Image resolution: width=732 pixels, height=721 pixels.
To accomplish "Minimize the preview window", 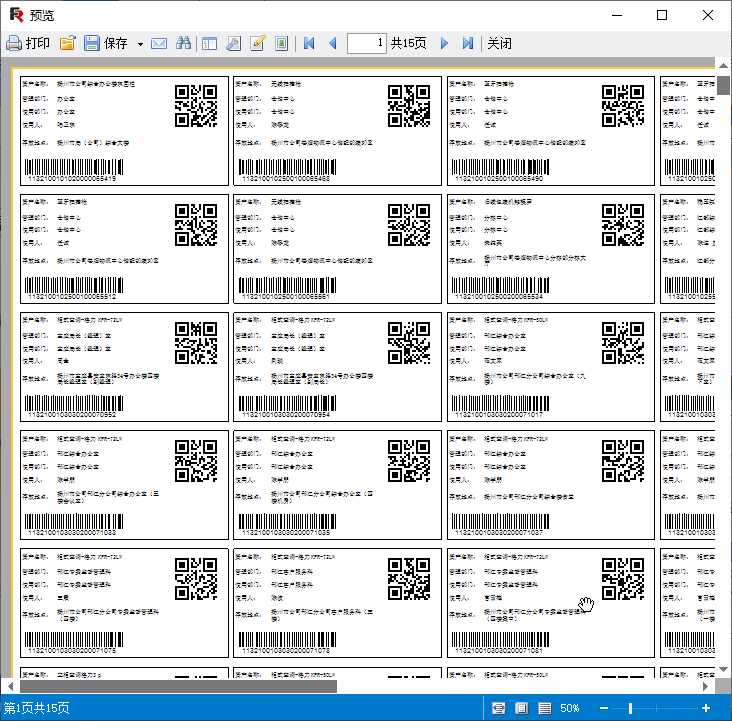I will click(617, 15).
